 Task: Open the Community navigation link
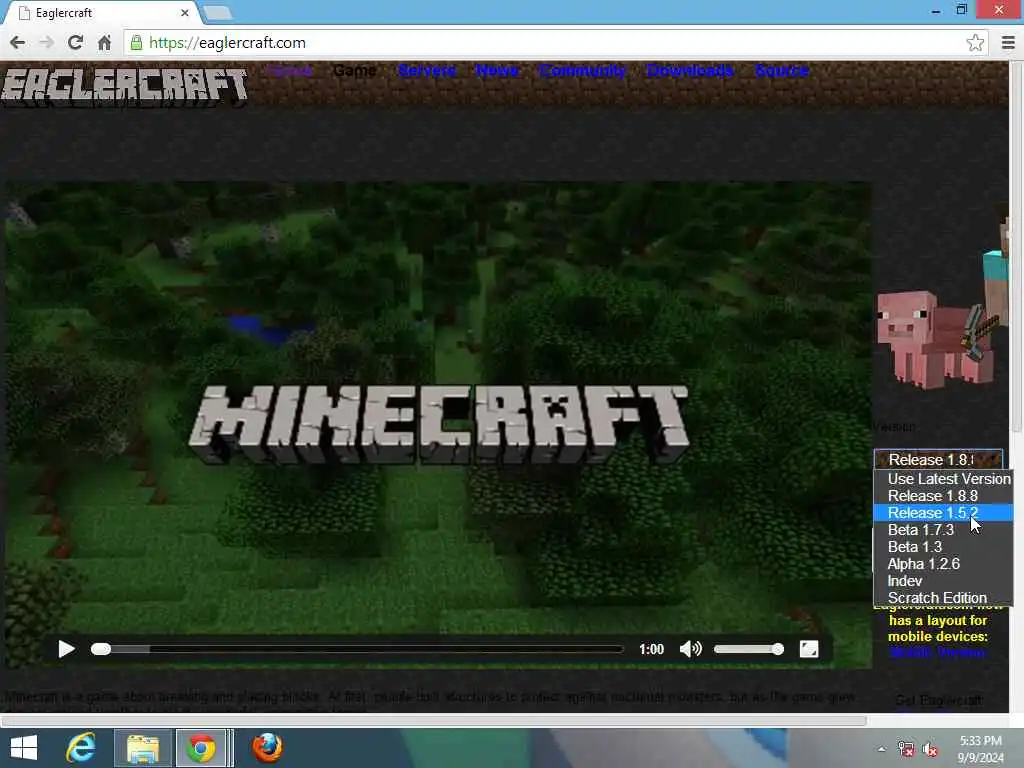(582, 71)
